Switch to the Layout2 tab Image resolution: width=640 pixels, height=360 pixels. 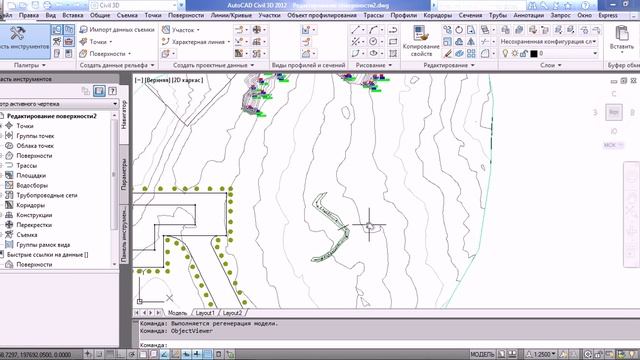(232, 313)
